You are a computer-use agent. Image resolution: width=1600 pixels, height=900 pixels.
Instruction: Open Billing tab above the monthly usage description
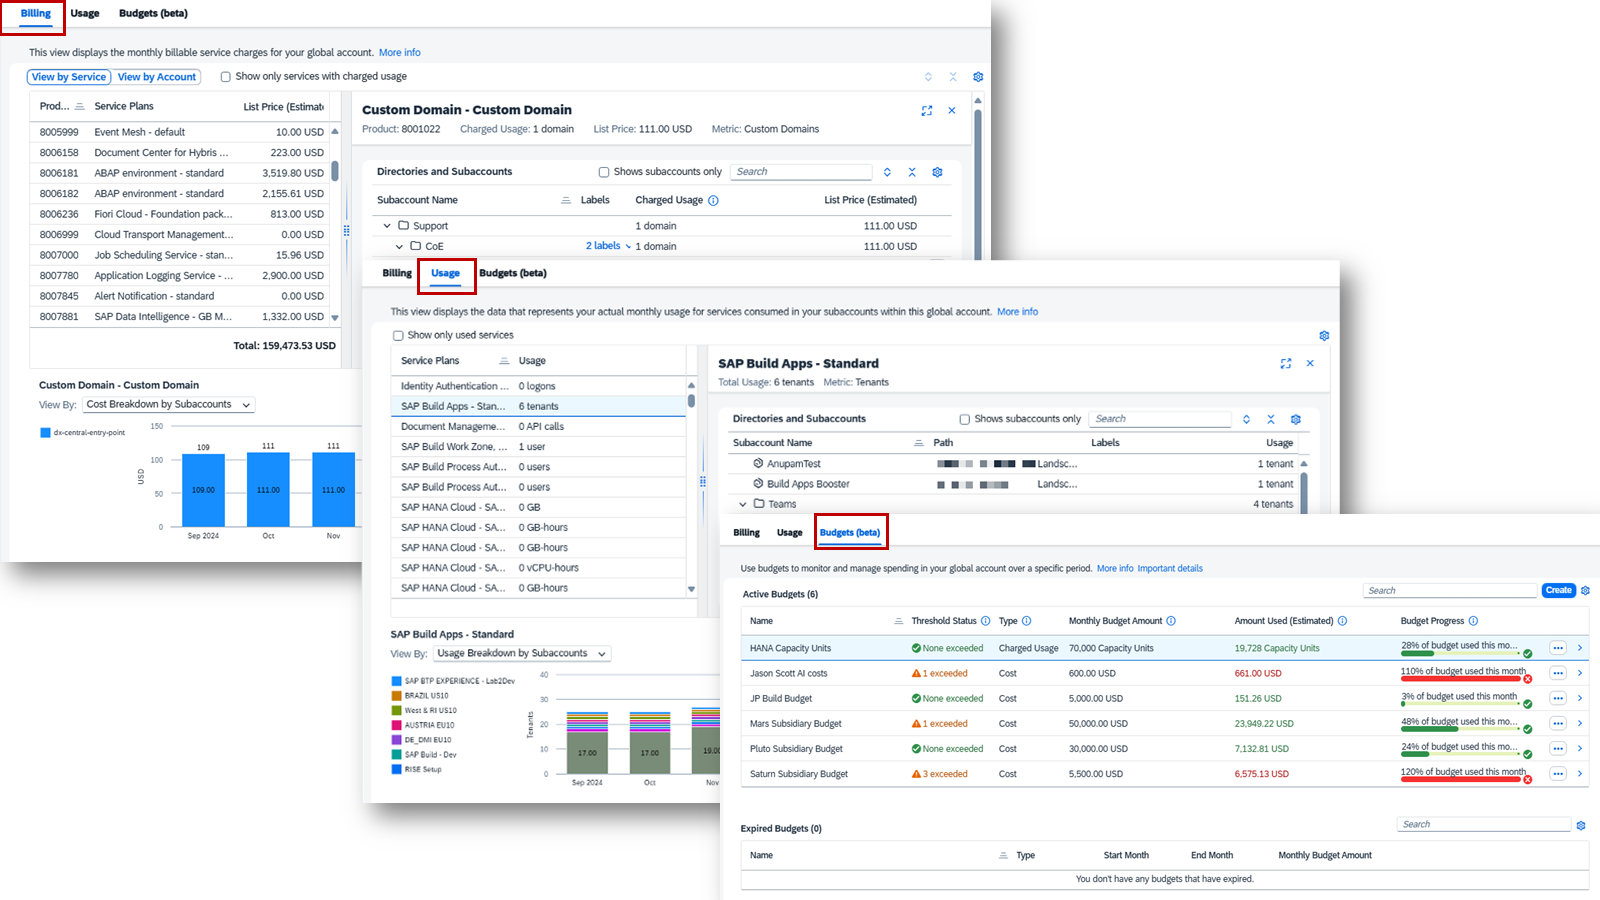(397, 273)
